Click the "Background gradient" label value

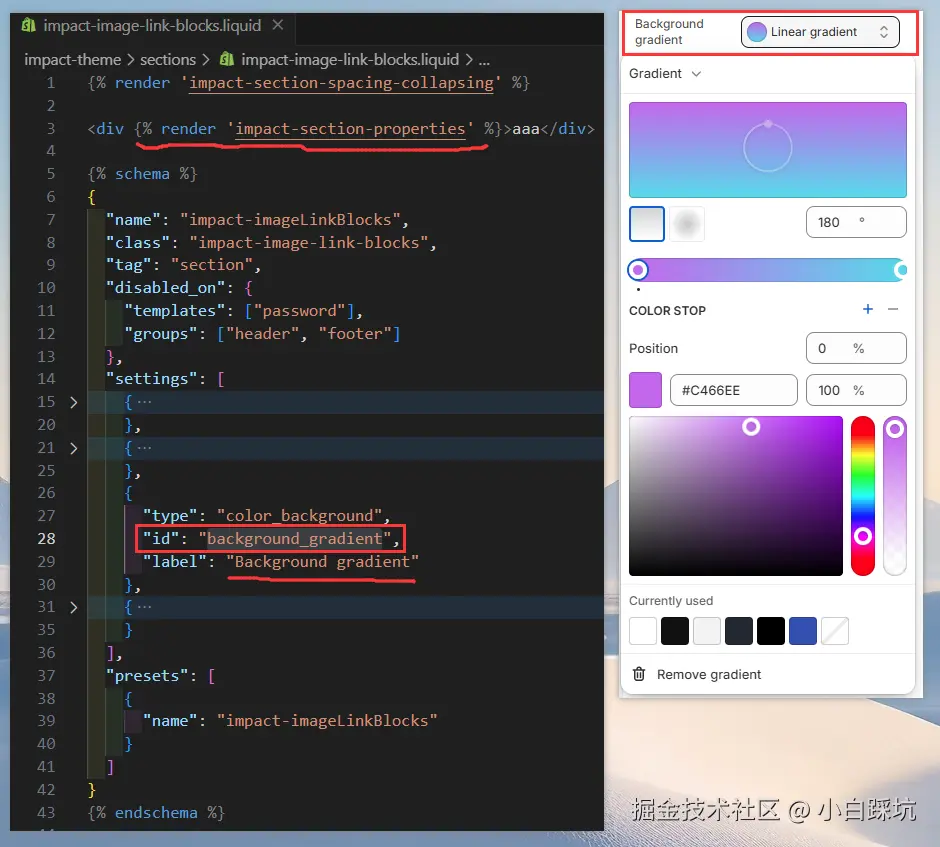323,562
